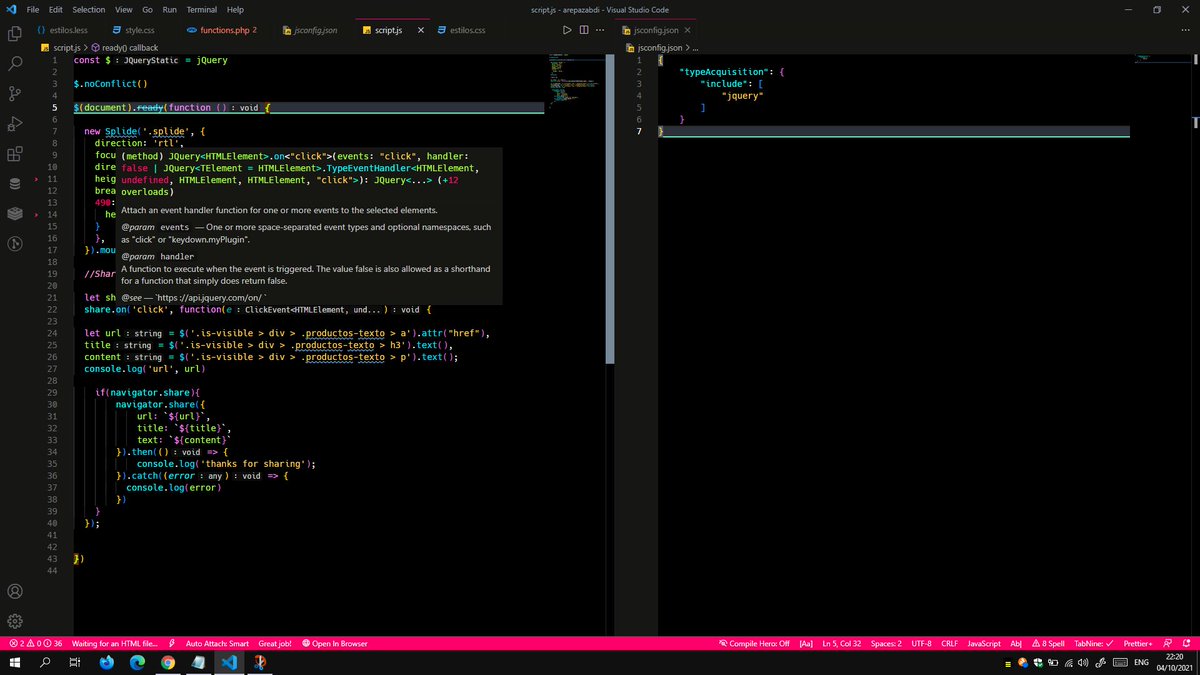1200x675 pixels.
Task: Open the Terminal menu
Action: (203, 10)
